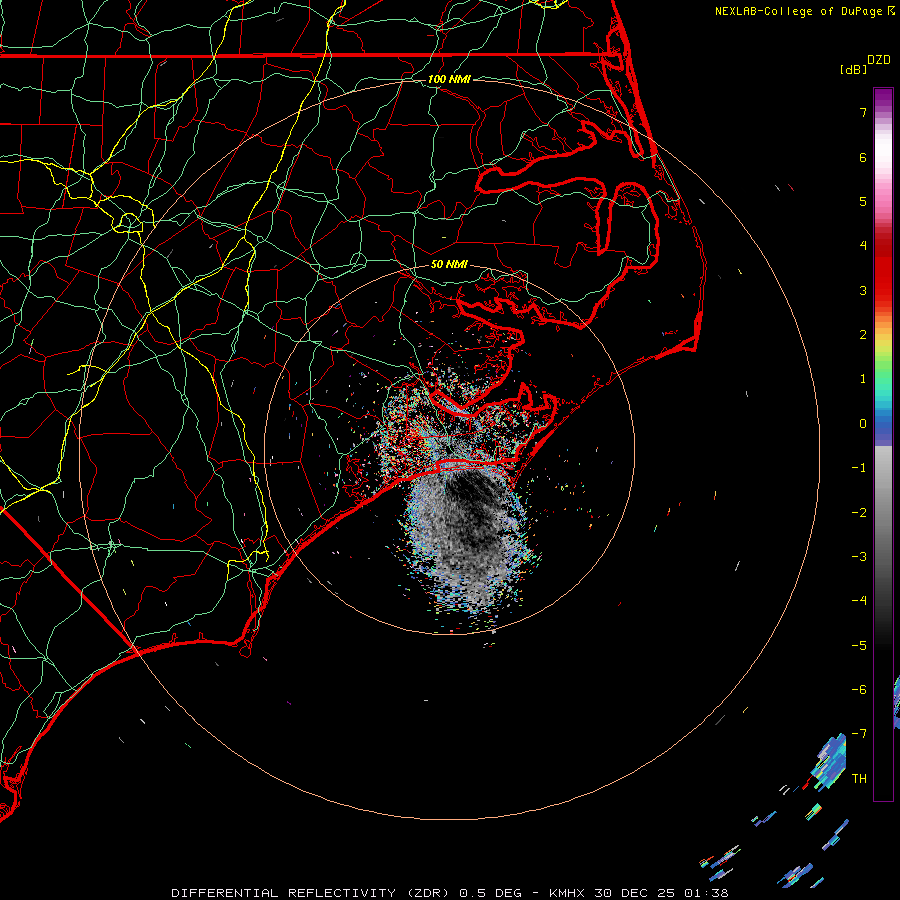Click the 7 value on the scale
The image size is (900, 900).
point(863,112)
